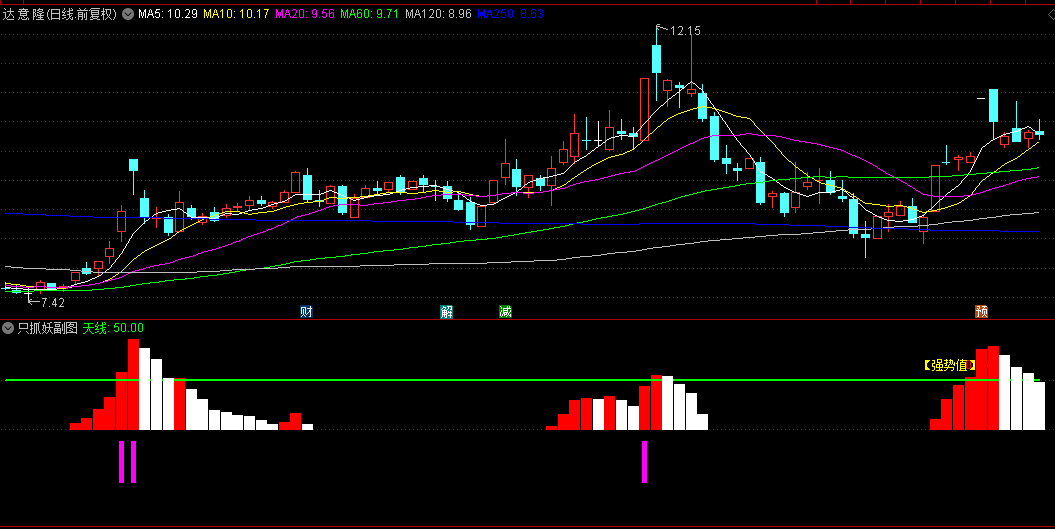Select the MA250: 8.63 label
The width and height of the screenshot is (1055, 529).
511,13
